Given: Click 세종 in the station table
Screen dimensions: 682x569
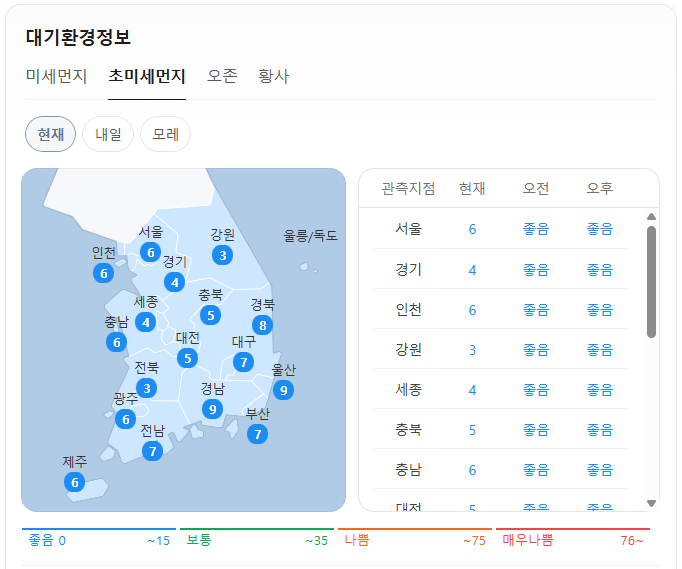Looking at the screenshot, I should (x=408, y=390).
